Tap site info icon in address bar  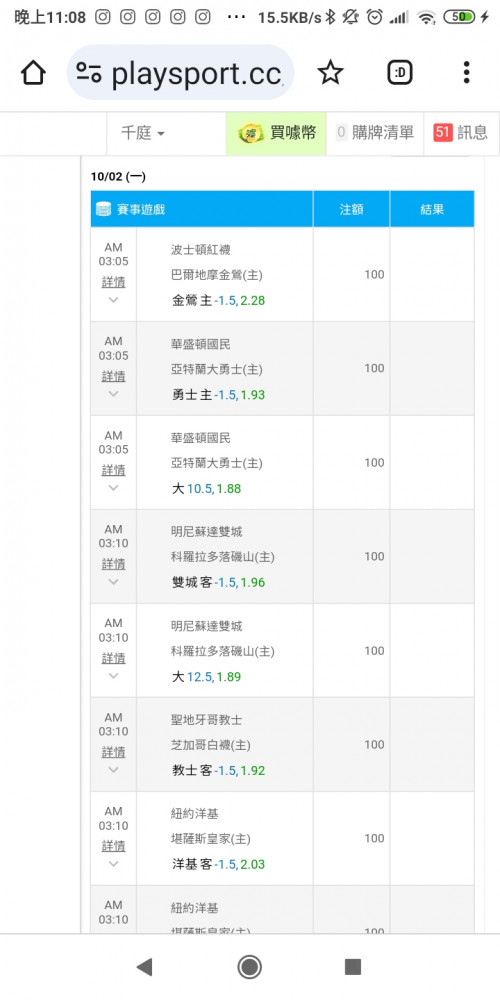pos(89,73)
